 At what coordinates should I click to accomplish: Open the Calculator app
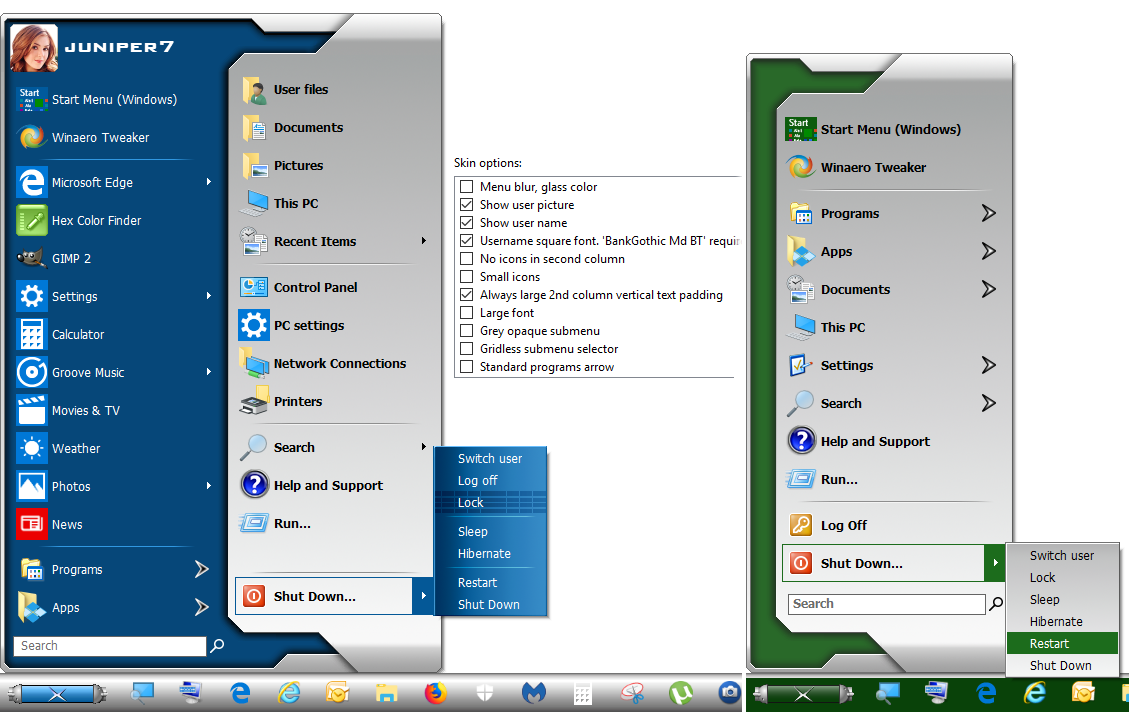[78, 334]
